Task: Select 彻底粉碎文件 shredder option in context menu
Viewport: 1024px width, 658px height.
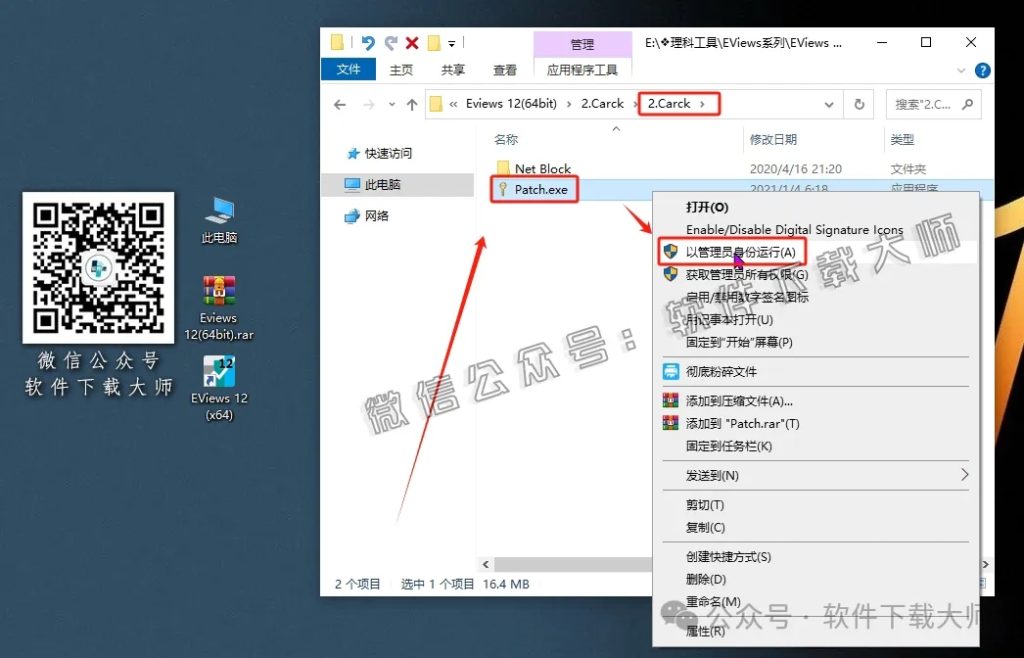Action: [x=760, y=370]
